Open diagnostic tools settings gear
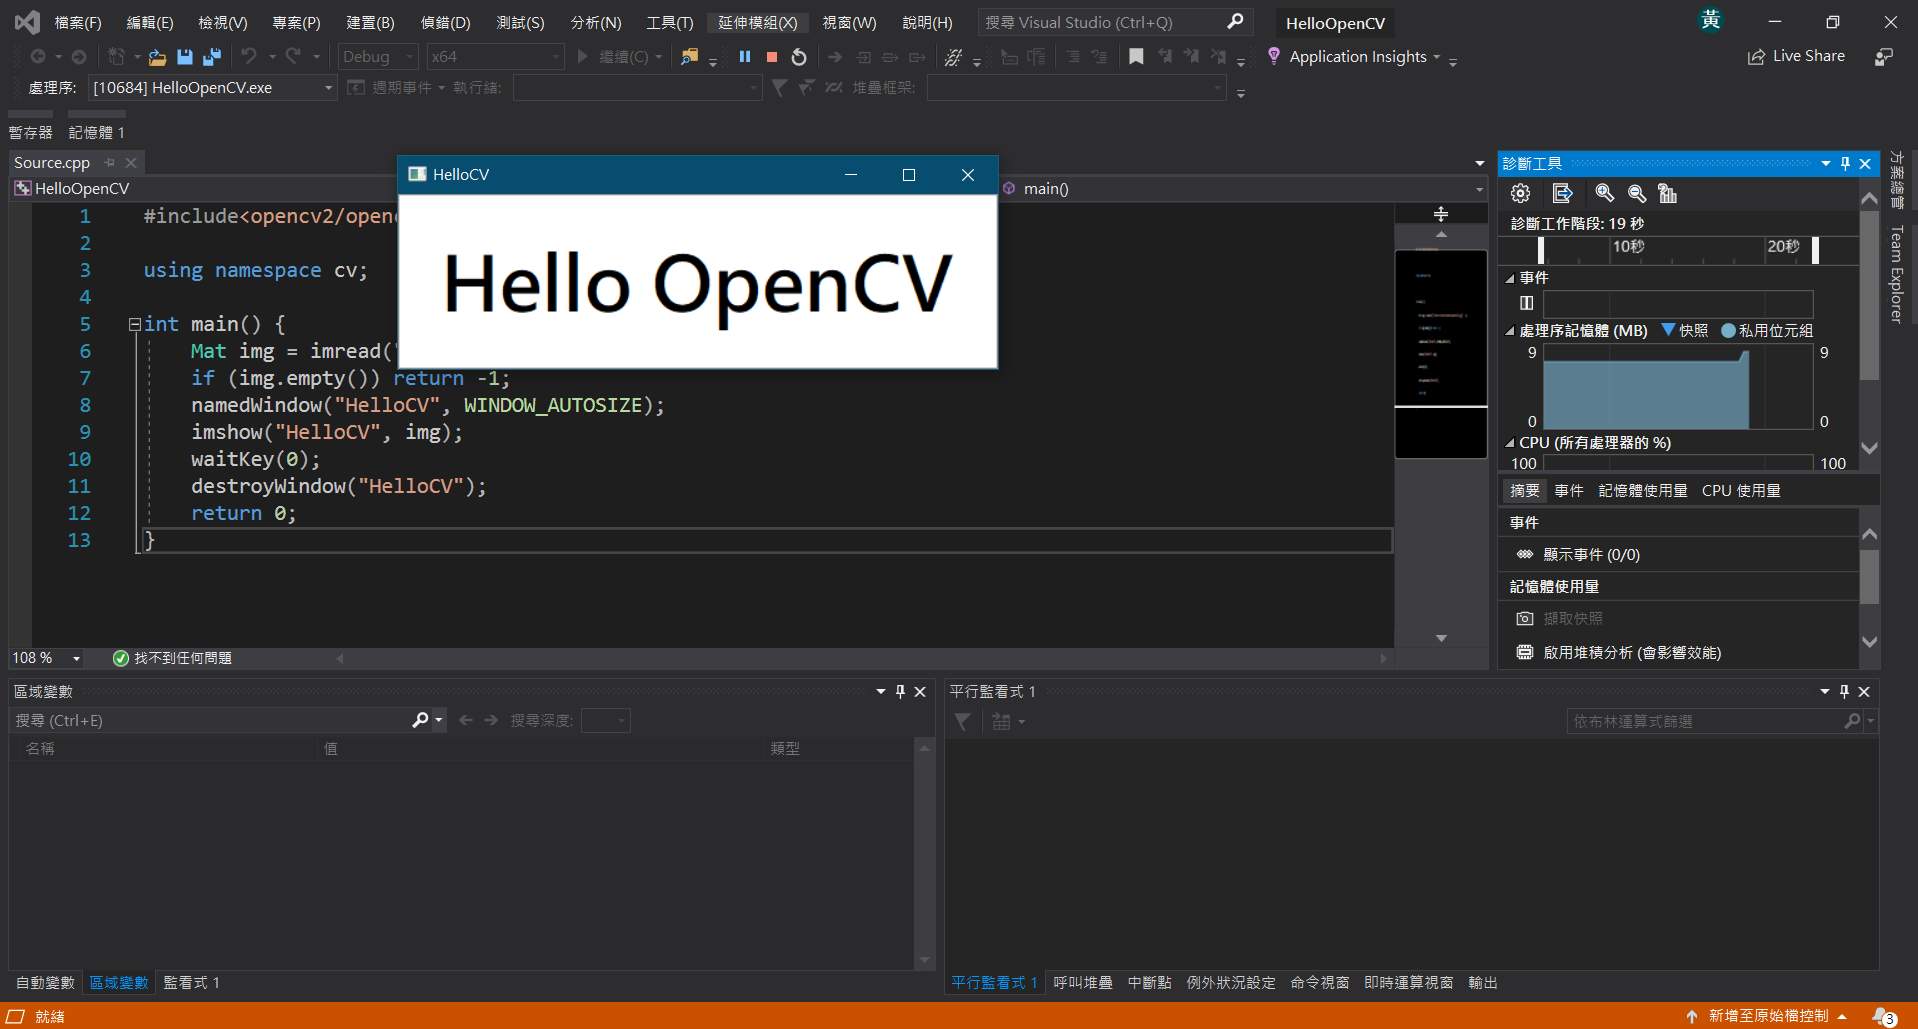The width and height of the screenshot is (1918, 1029). point(1520,193)
